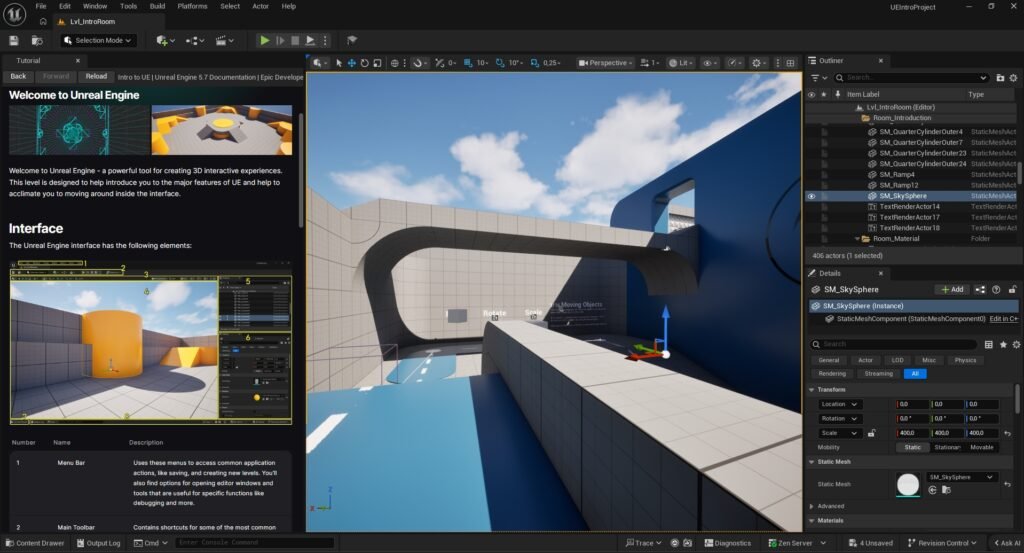Open the Selection Mode dropdown

pos(99,40)
